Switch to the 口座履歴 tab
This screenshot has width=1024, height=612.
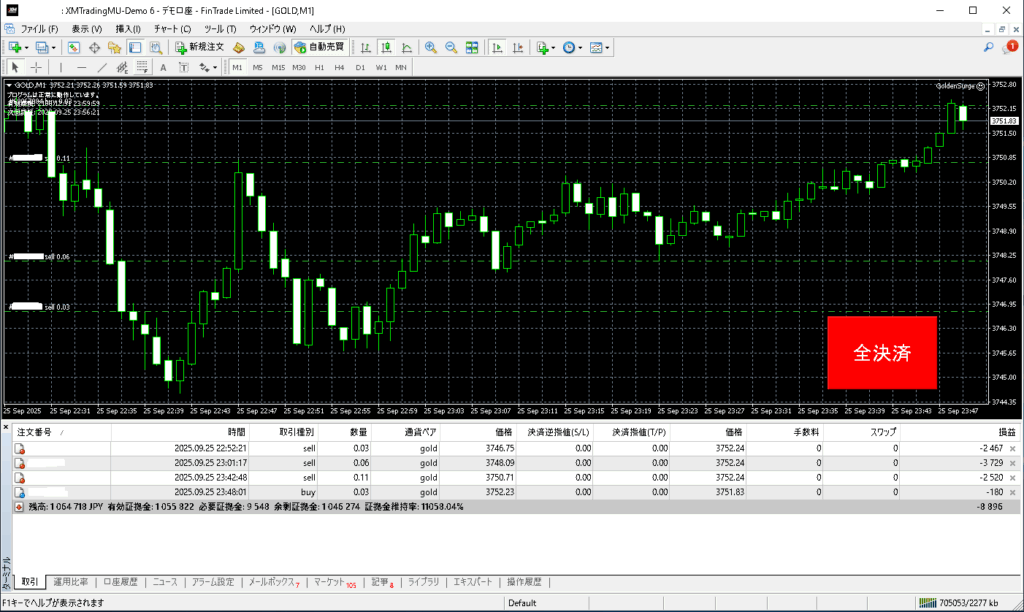coord(120,581)
